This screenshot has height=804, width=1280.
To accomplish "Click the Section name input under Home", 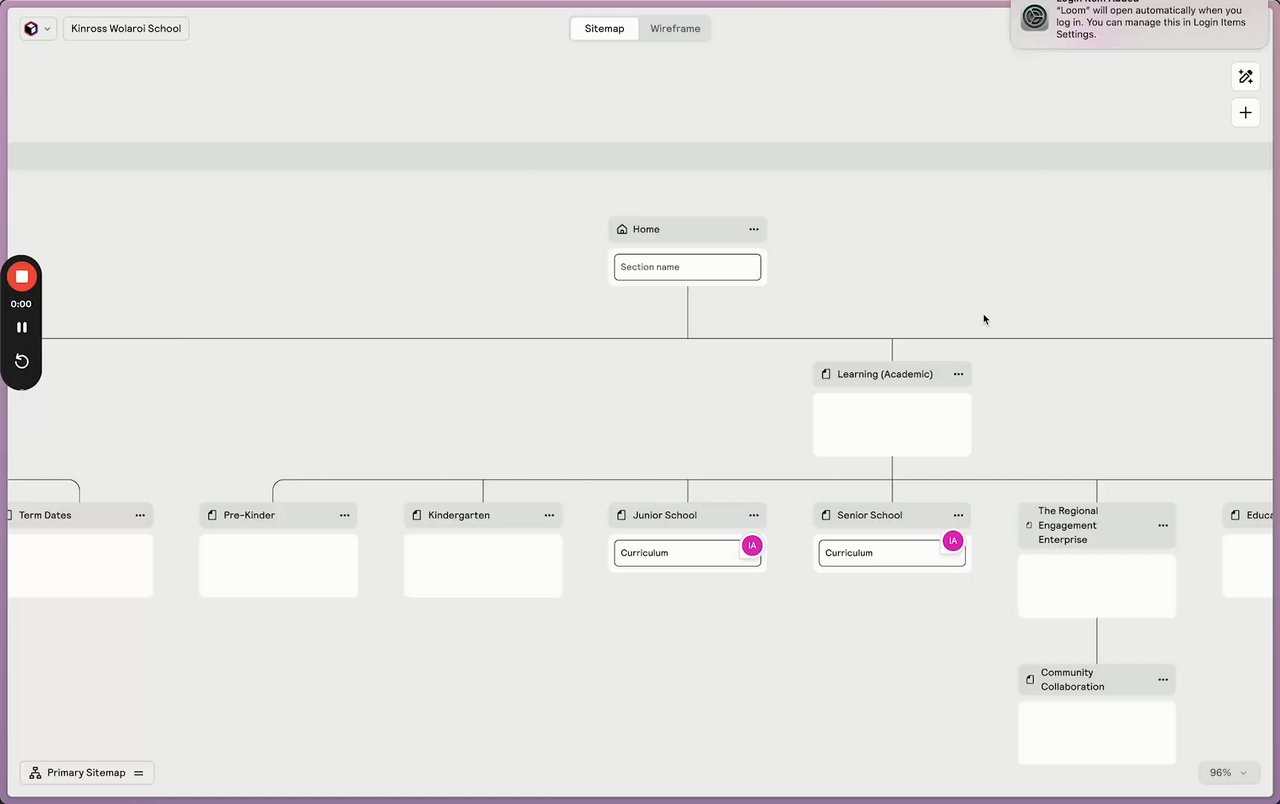I will point(687,267).
